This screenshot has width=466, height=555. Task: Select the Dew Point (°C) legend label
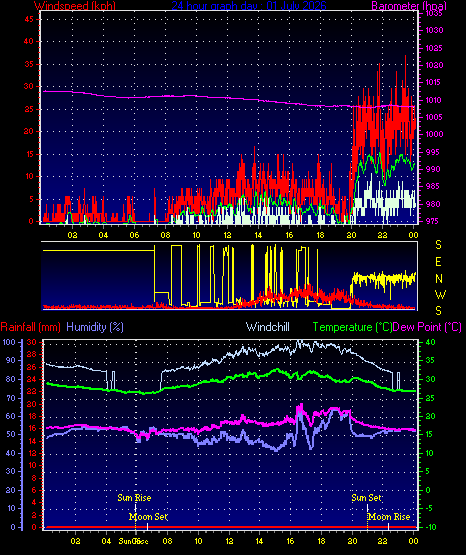tap(427, 327)
